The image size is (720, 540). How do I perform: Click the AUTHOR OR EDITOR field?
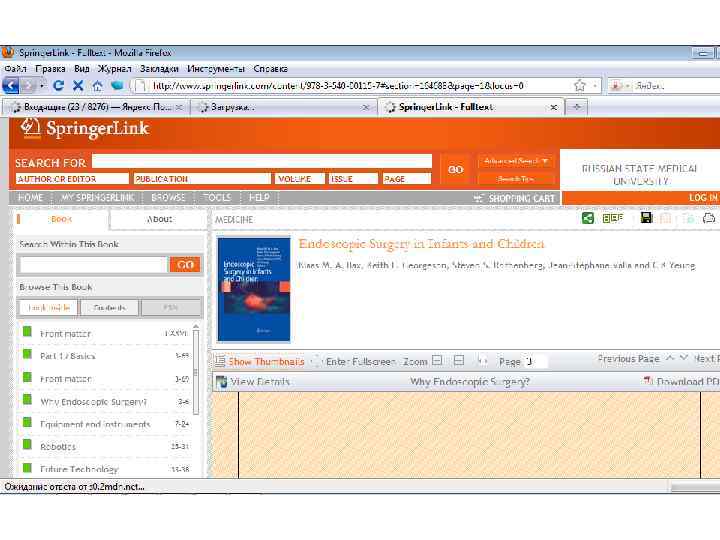tap(72, 179)
